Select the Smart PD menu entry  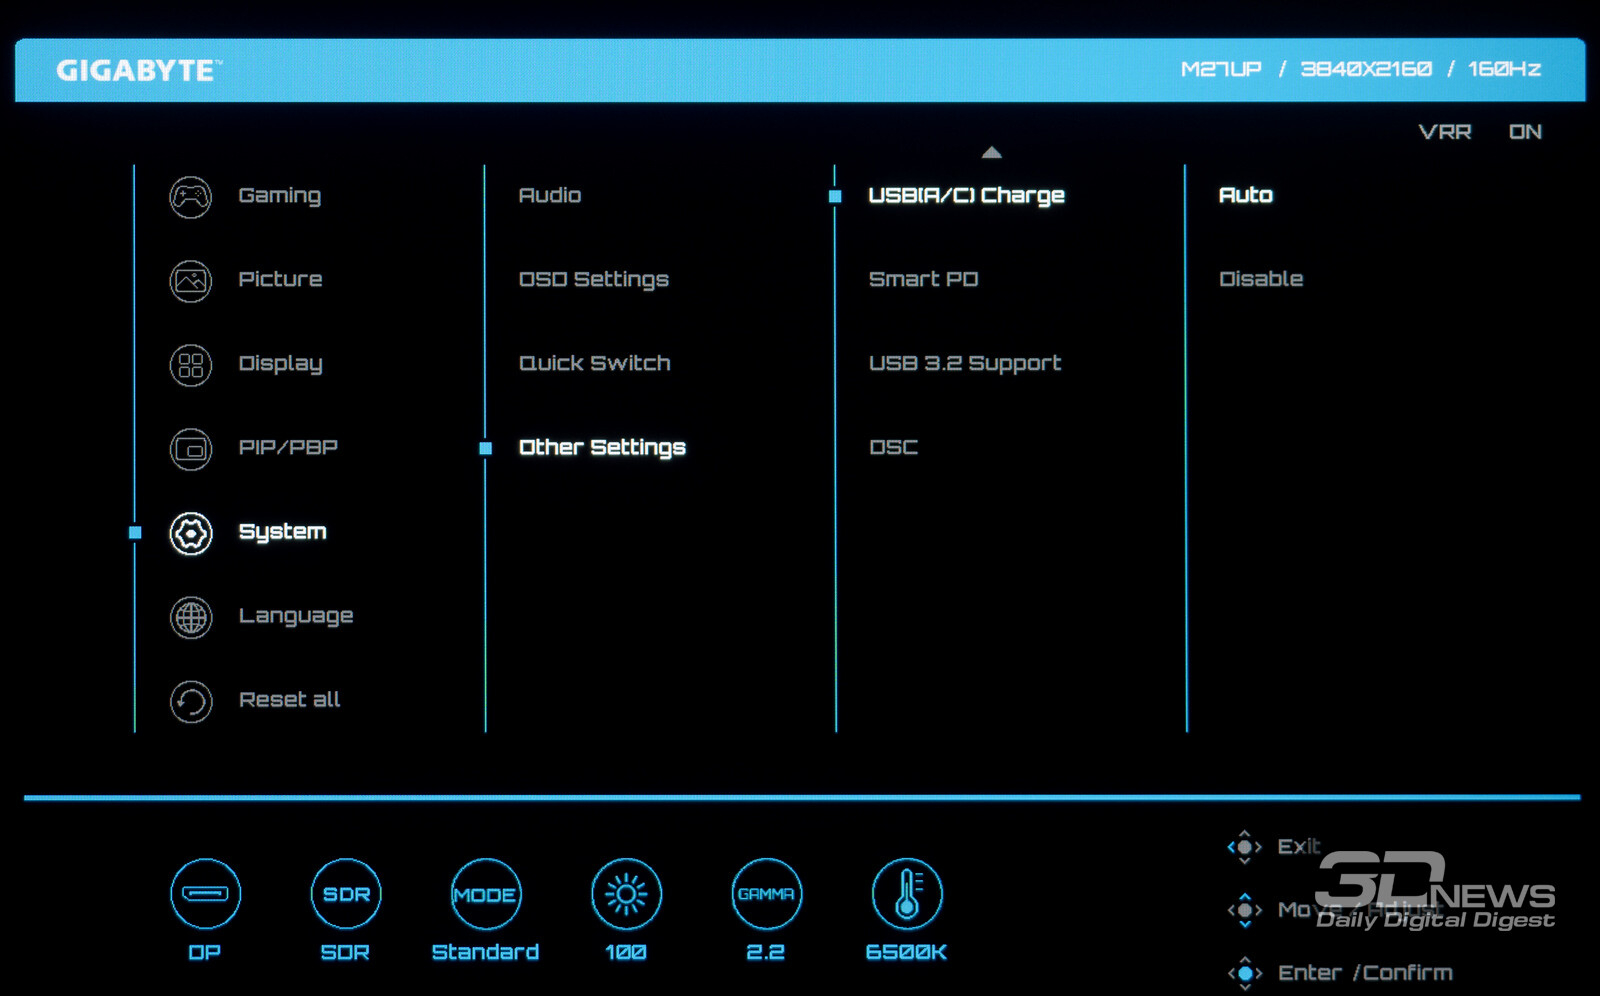coord(923,279)
